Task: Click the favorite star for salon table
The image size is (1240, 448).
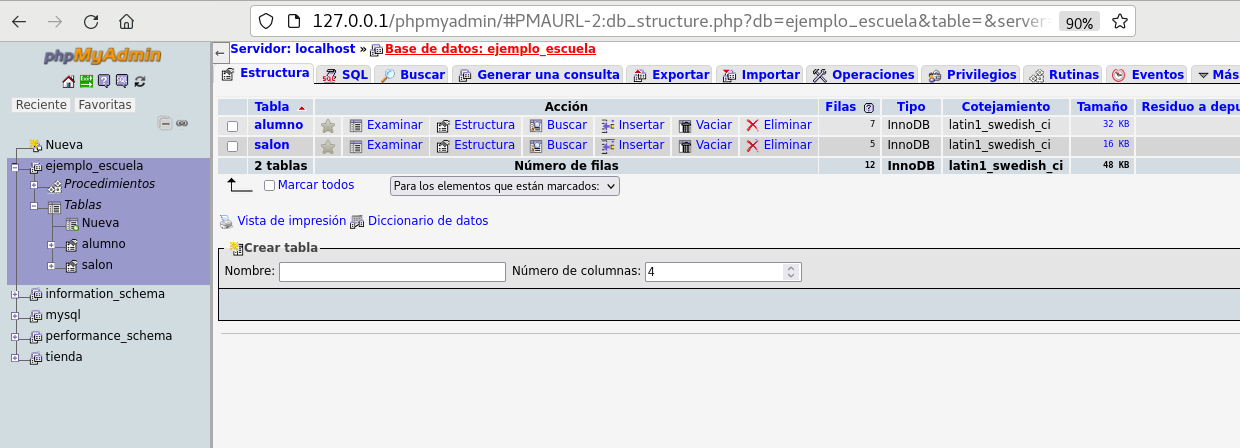Action: (327, 146)
